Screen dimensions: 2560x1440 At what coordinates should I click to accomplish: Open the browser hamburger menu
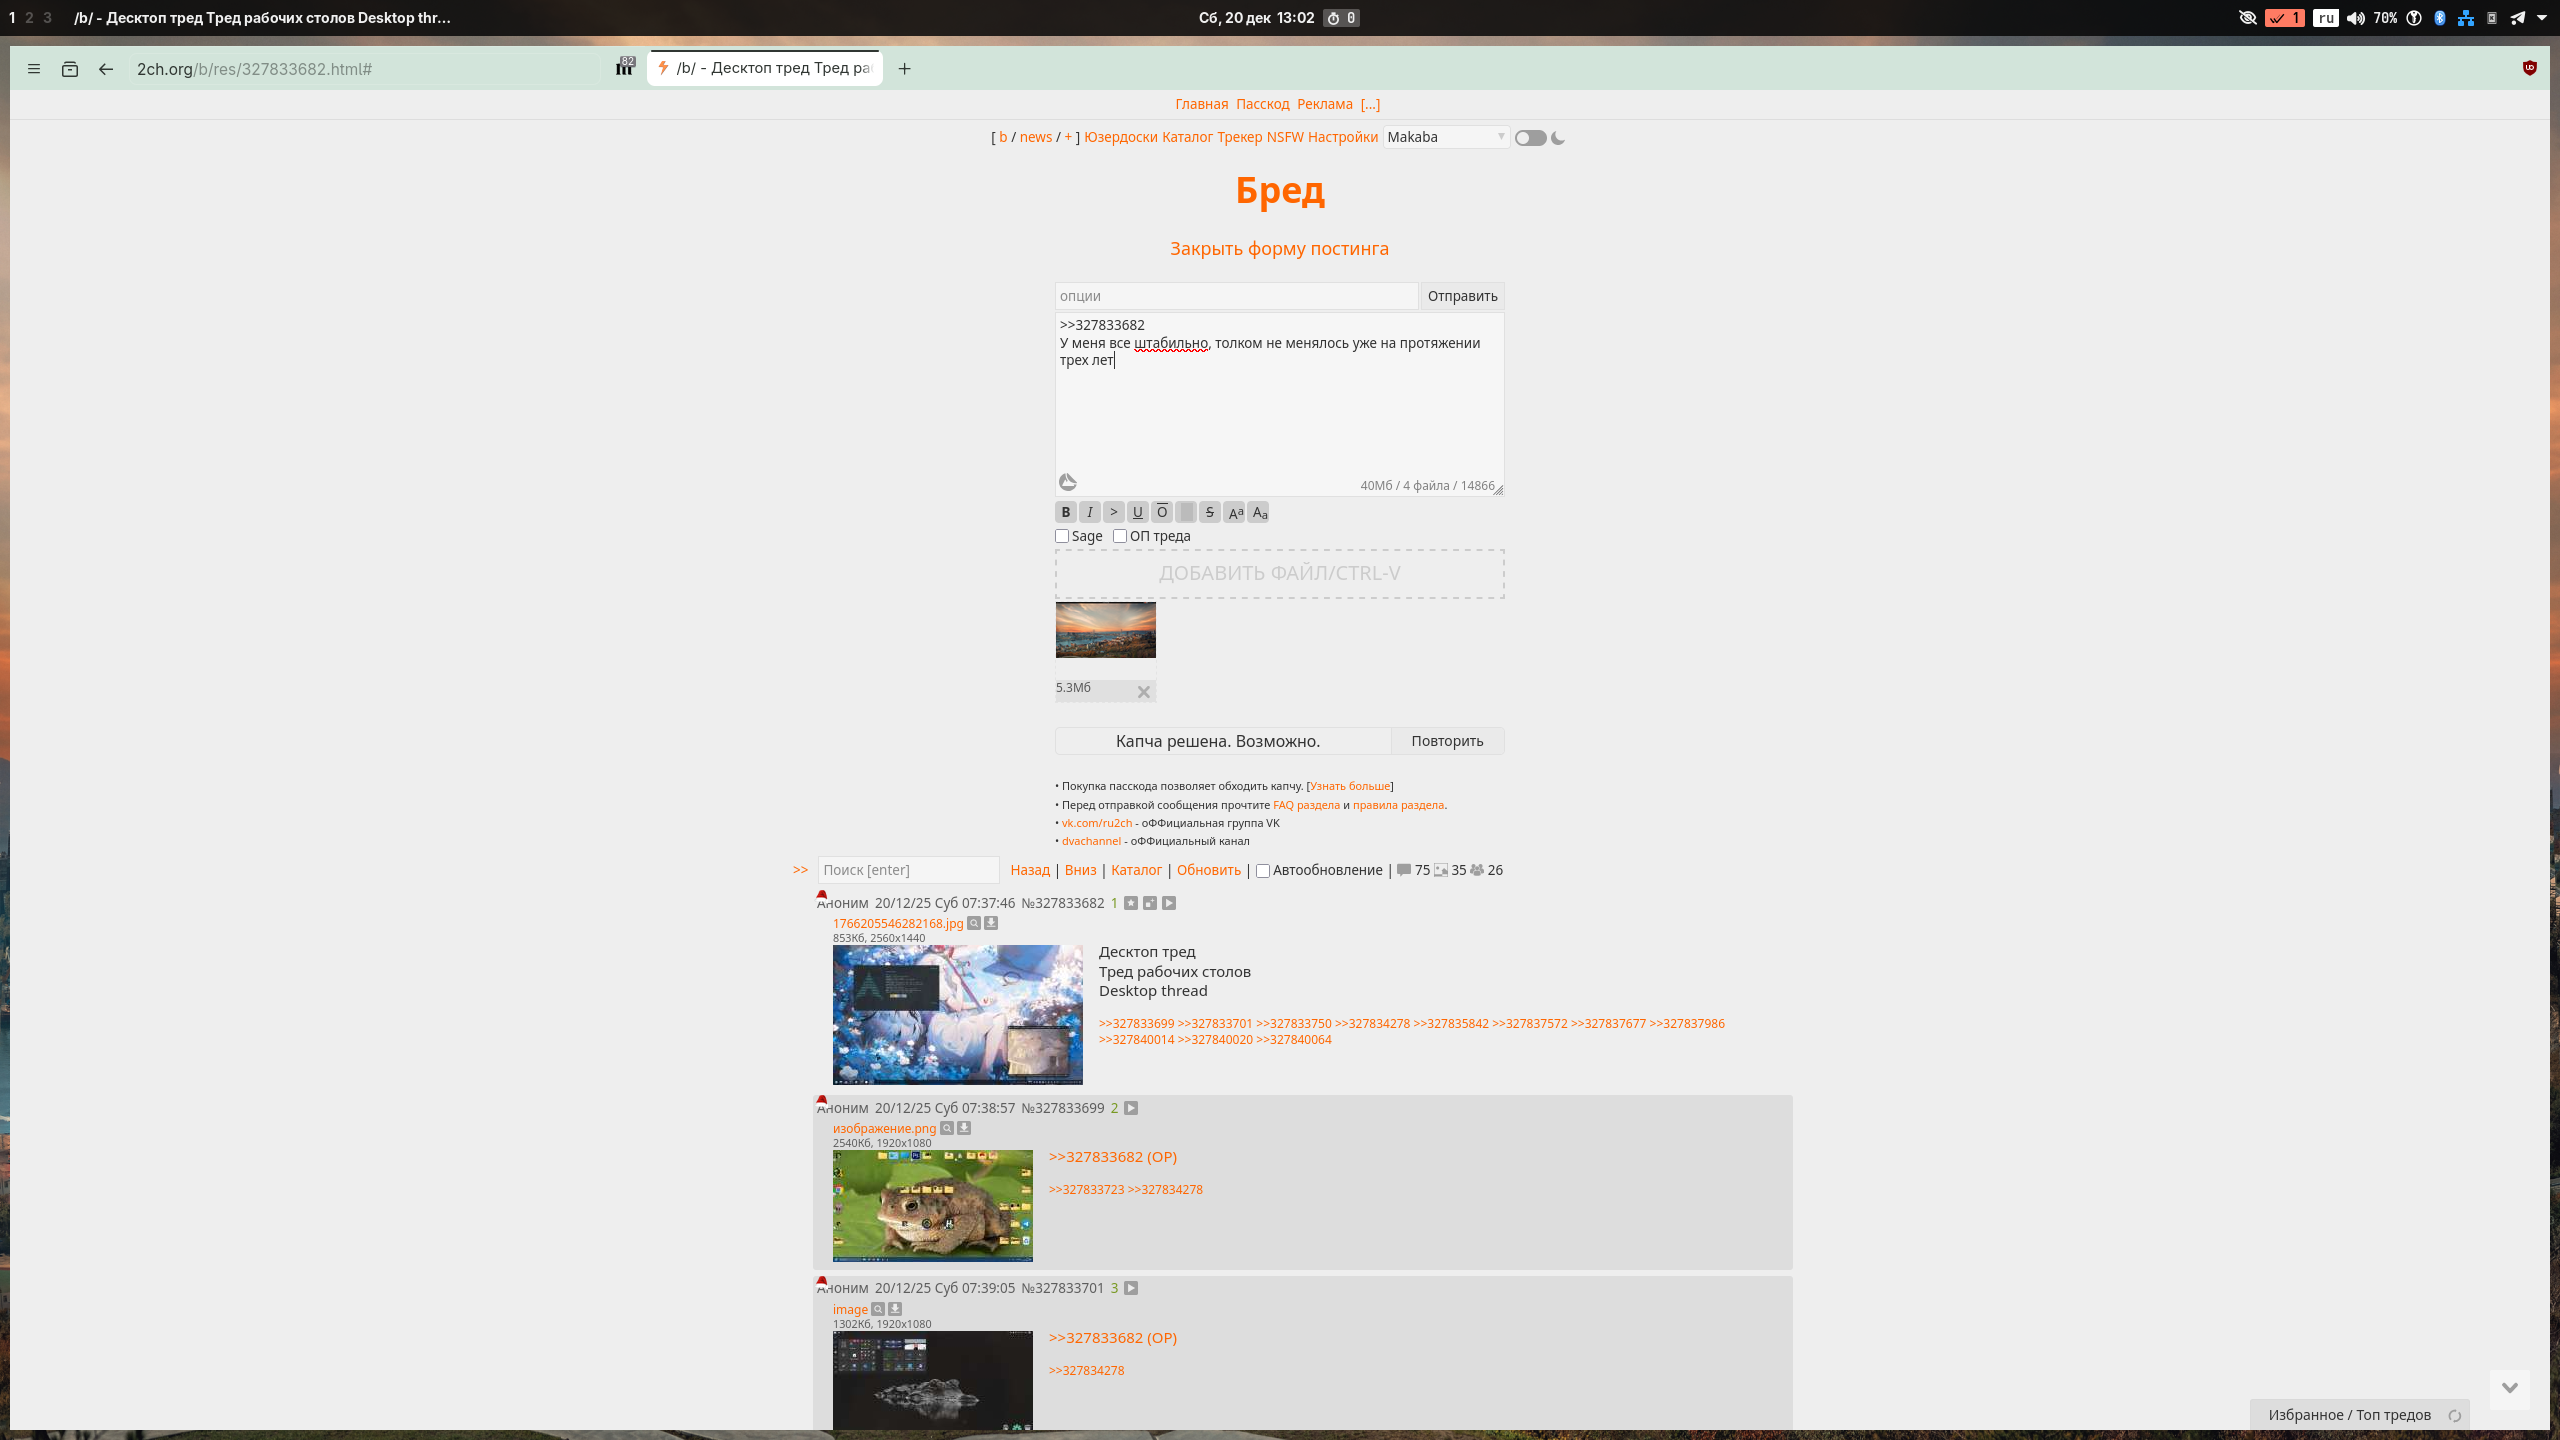34,69
